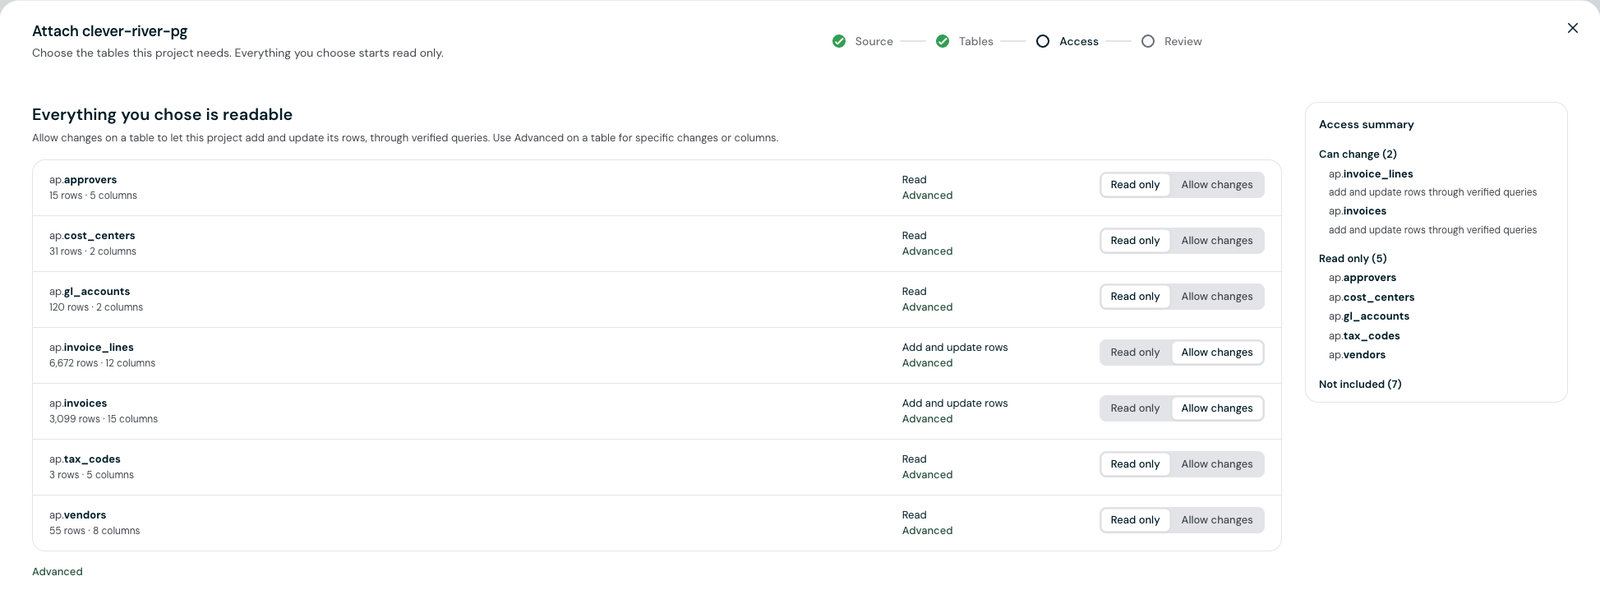
Task: Click ap.approvers in Access summary
Action: point(1362,278)
